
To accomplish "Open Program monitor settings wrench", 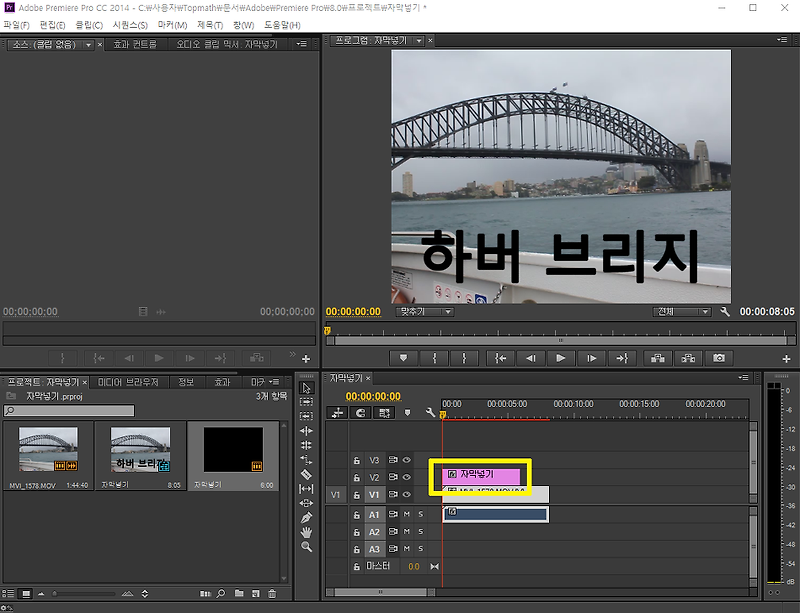I will tap(725, 311).
